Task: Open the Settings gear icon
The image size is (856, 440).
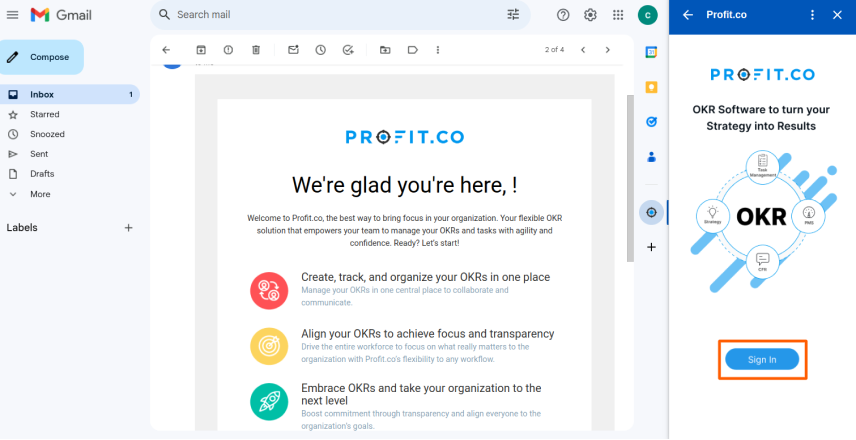Action: [590, 15]
